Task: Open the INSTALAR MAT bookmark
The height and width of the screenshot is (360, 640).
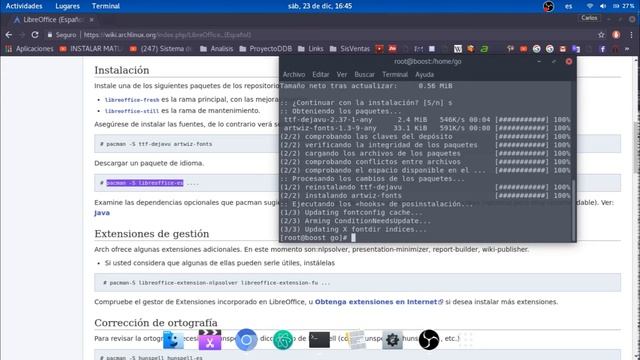Action: coord(91,49)
